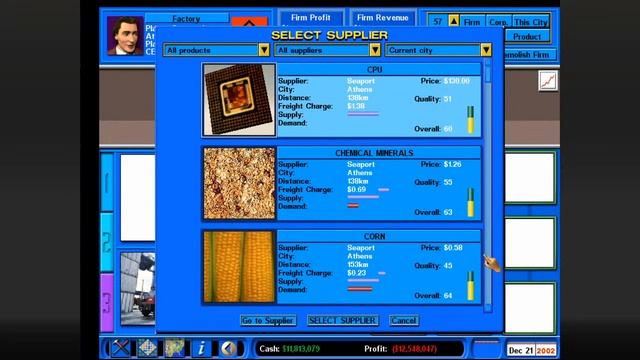
Task: Click Go to Supplier button
Action: 268,320
